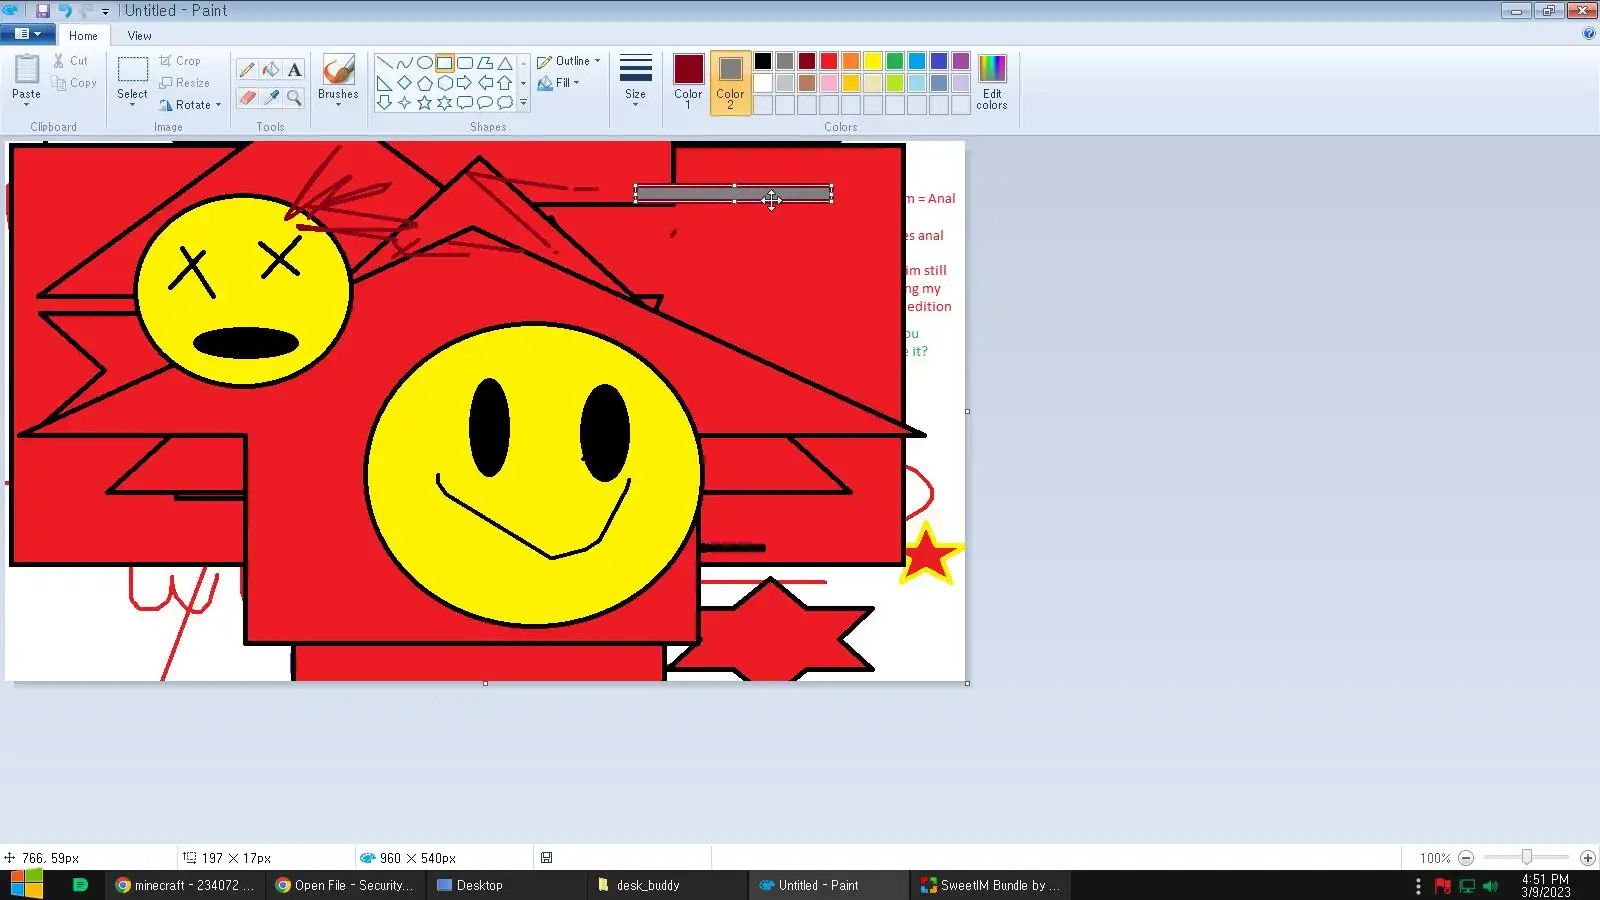The width and height of the screenshot is (1600, 900).
Task: Pick the yellow color swatch
Action: [873, 61]
